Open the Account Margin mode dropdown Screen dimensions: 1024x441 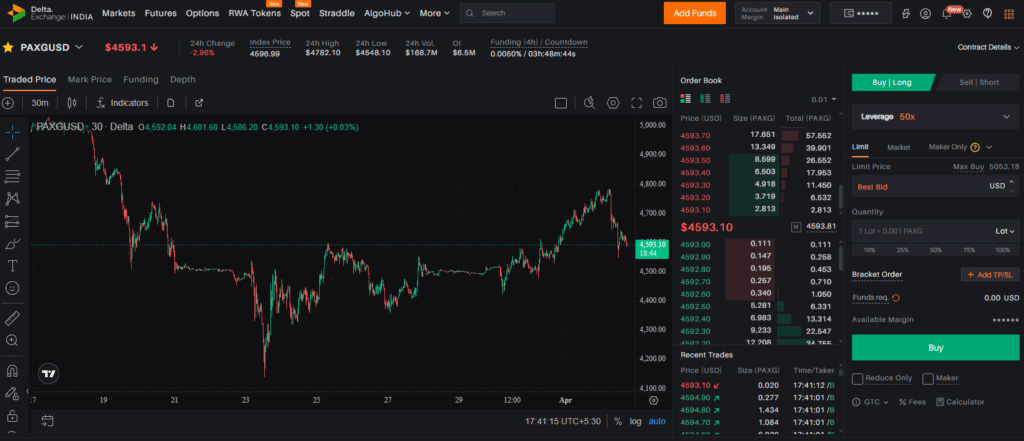[777, 13]
